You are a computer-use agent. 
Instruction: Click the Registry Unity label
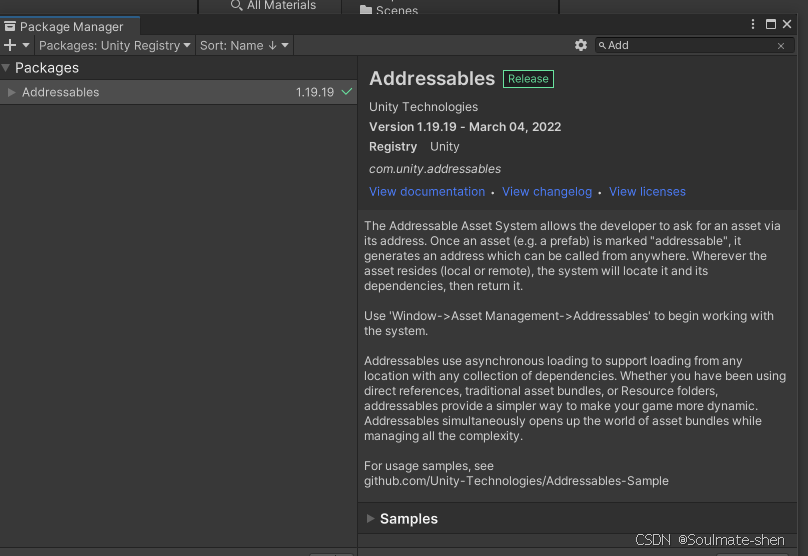coord(414,147)
